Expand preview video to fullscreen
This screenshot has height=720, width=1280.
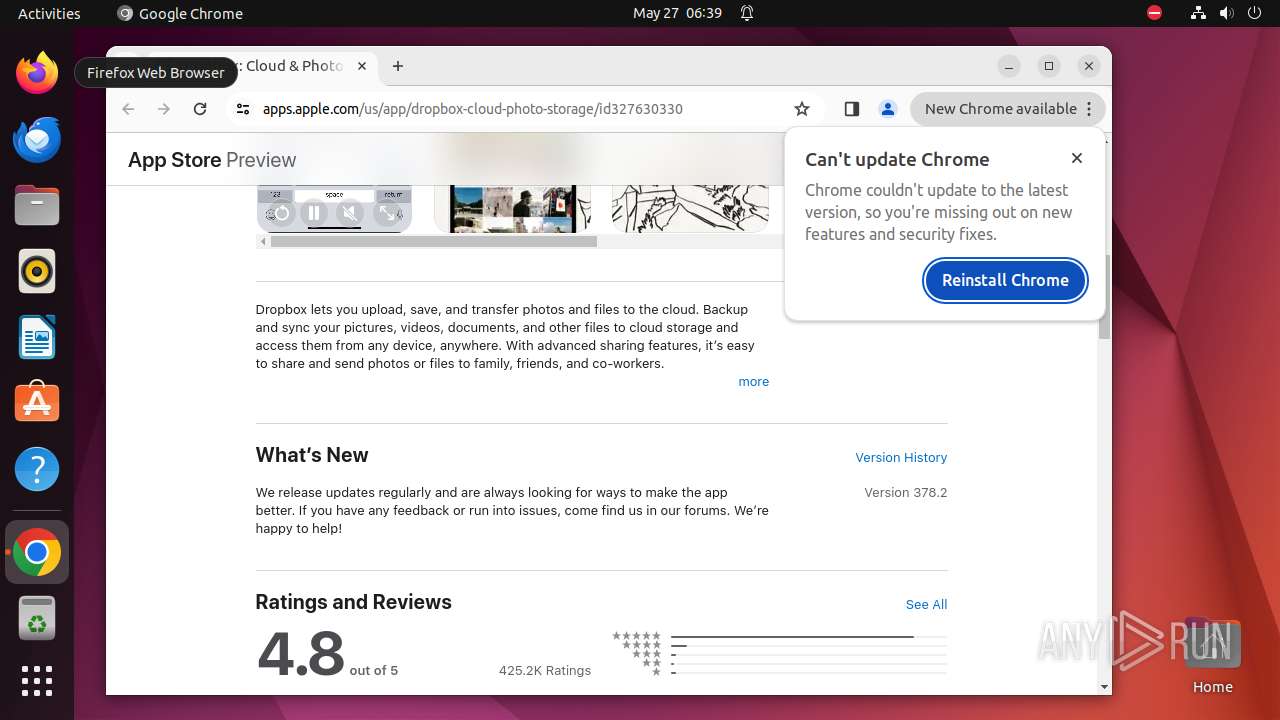click(x=386, y=213)
